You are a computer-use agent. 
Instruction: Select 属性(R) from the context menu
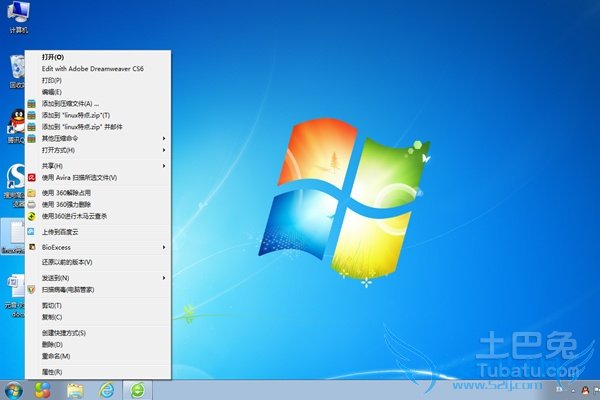point(53,371)
